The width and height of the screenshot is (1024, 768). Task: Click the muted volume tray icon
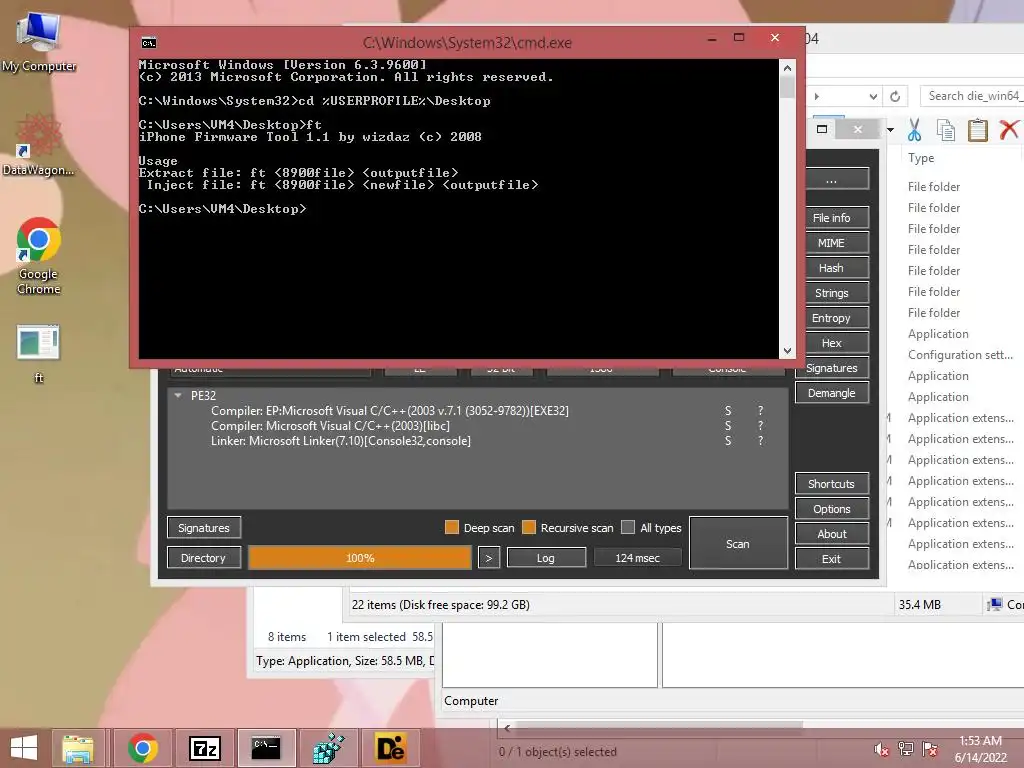(x=881, y=749)
